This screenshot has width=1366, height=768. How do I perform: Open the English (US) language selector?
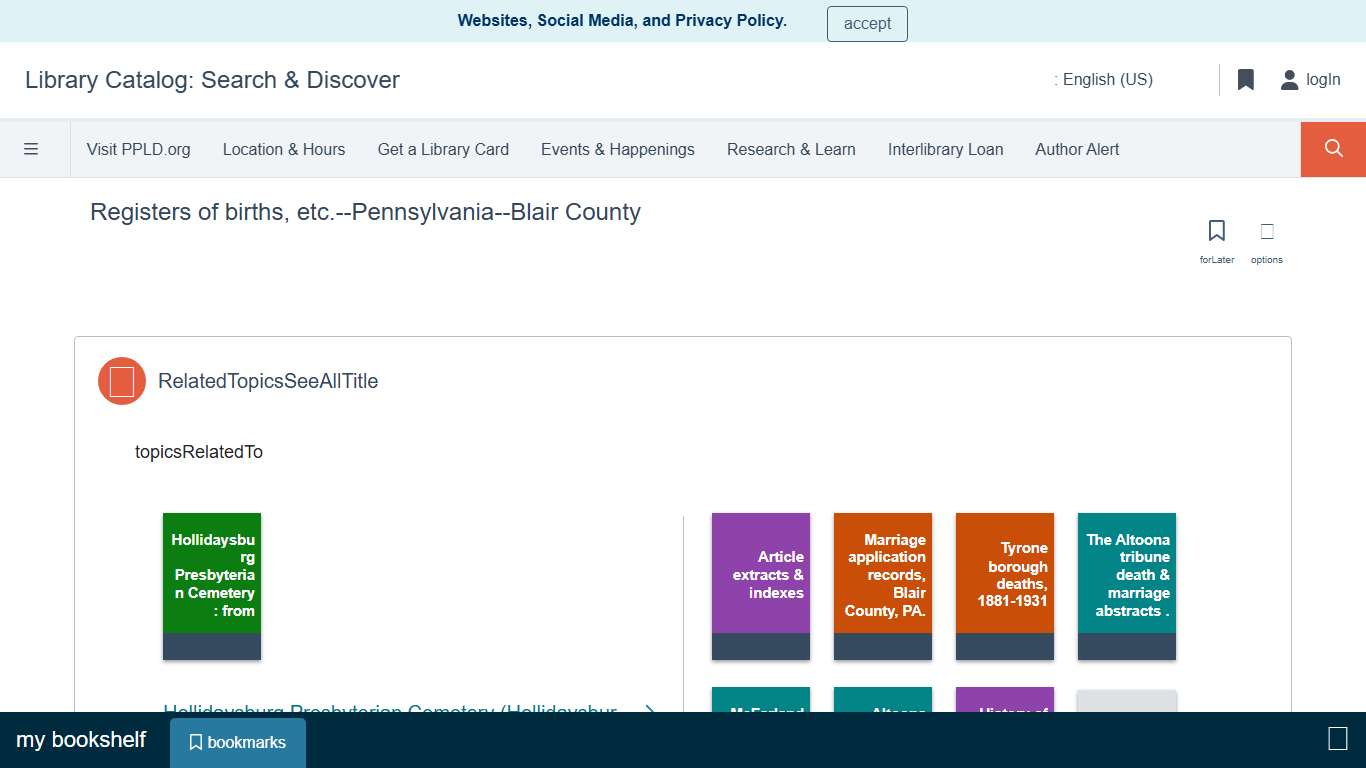(x=1104, y=79)
